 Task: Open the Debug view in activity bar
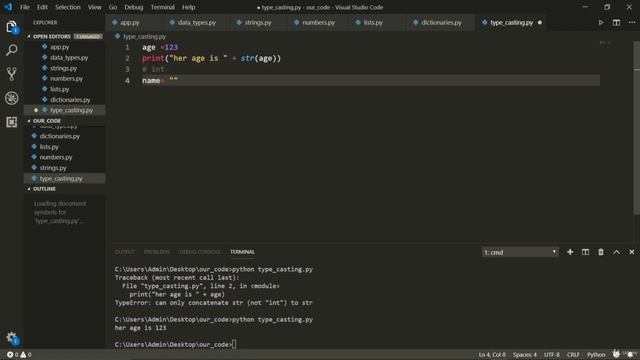pyautogui.click(x=11, y=98)
